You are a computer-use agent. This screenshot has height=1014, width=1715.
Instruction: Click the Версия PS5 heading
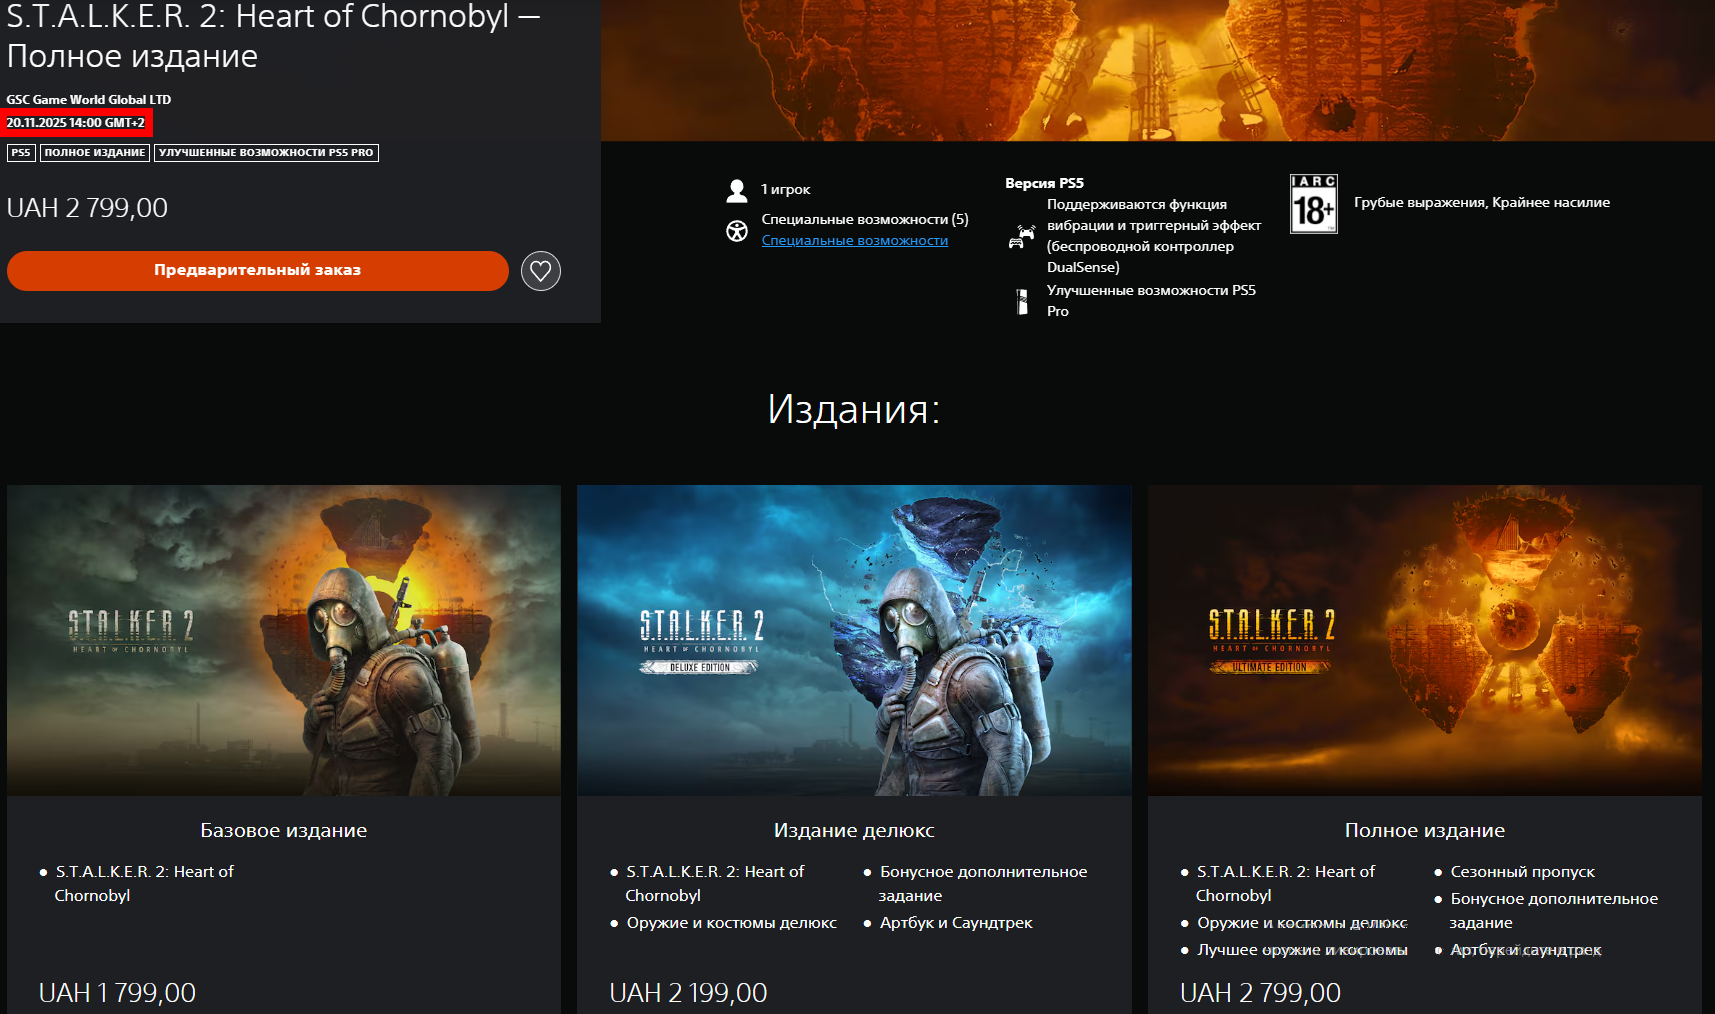point(1044,184)
